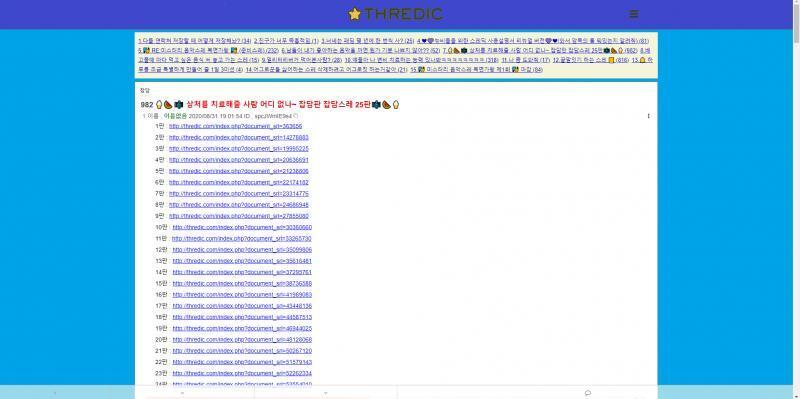
Task: Open the three-dot options menu of post 1
Action: pyautogui.click(x=648, y=116)
